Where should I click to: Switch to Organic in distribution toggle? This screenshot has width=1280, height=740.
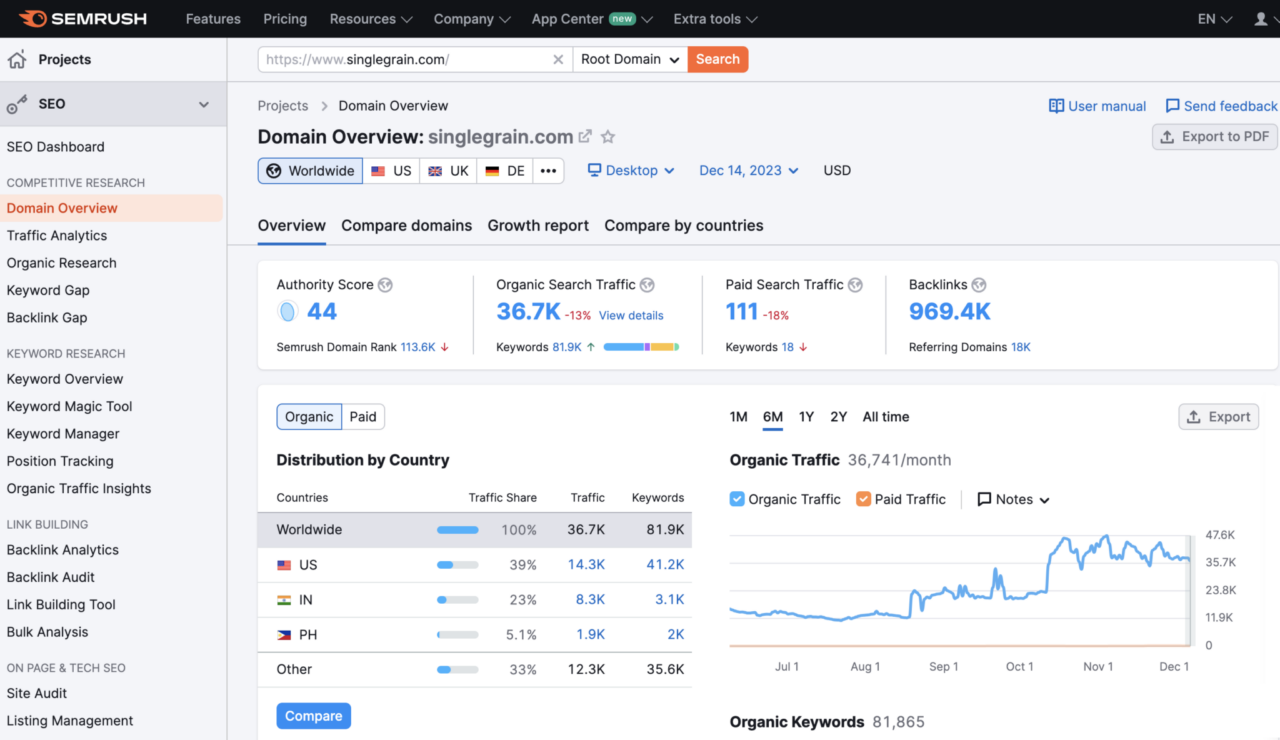(309, 417)
